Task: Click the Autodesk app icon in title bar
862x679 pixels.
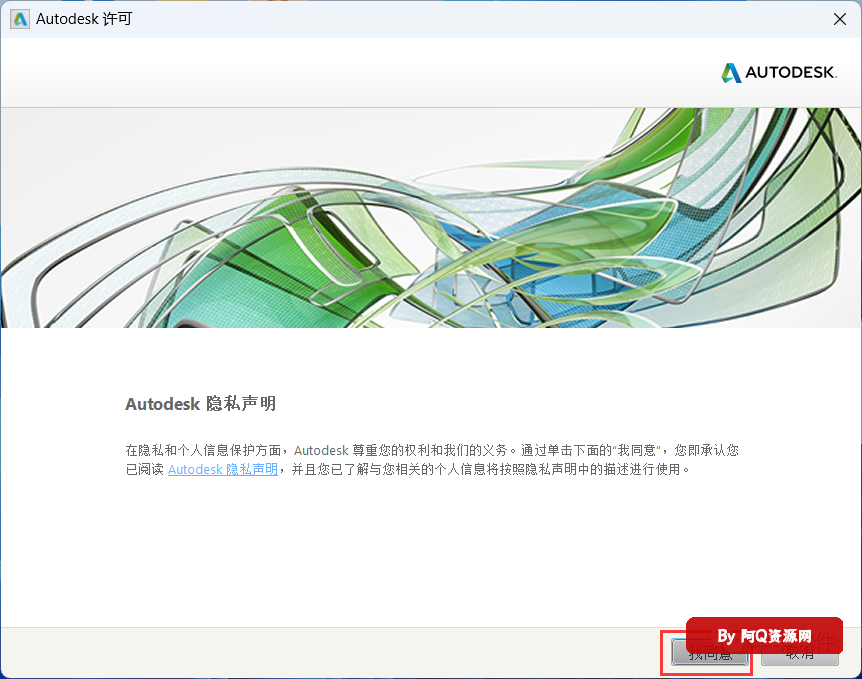Action: [x=20, y=19]
